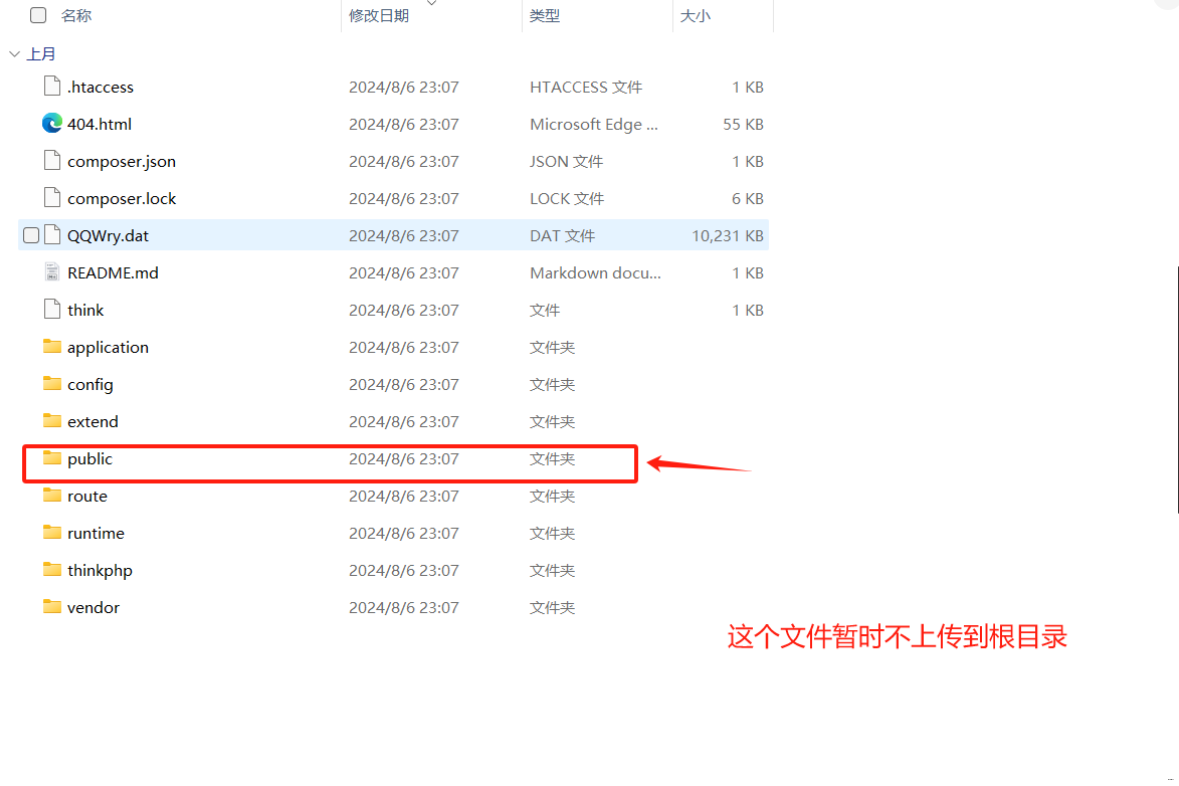Click the Edge icon beside 404.html
Viewport: 1179px width, 786px height.
[x=52, y=124]
